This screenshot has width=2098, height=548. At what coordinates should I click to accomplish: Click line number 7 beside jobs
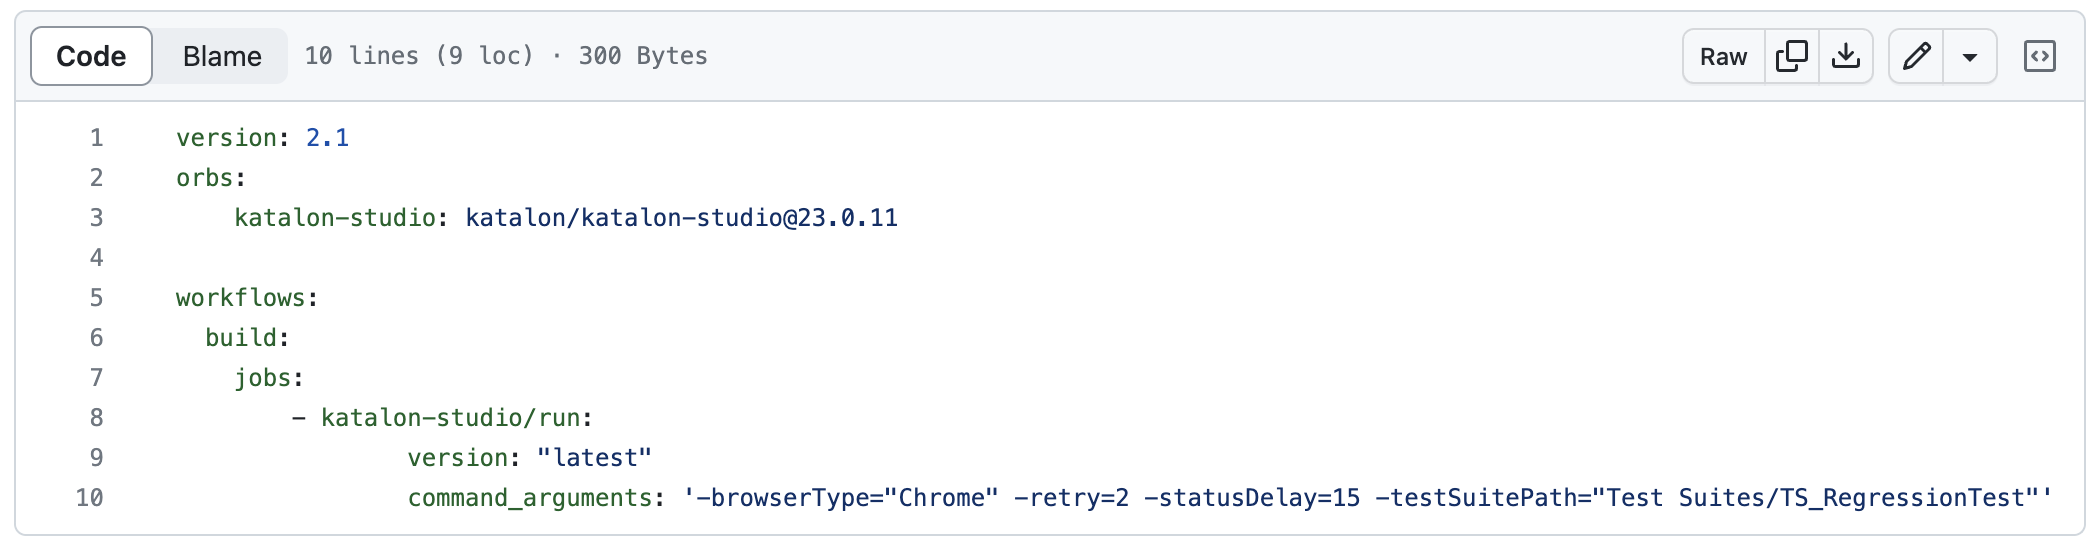point(96,378)
